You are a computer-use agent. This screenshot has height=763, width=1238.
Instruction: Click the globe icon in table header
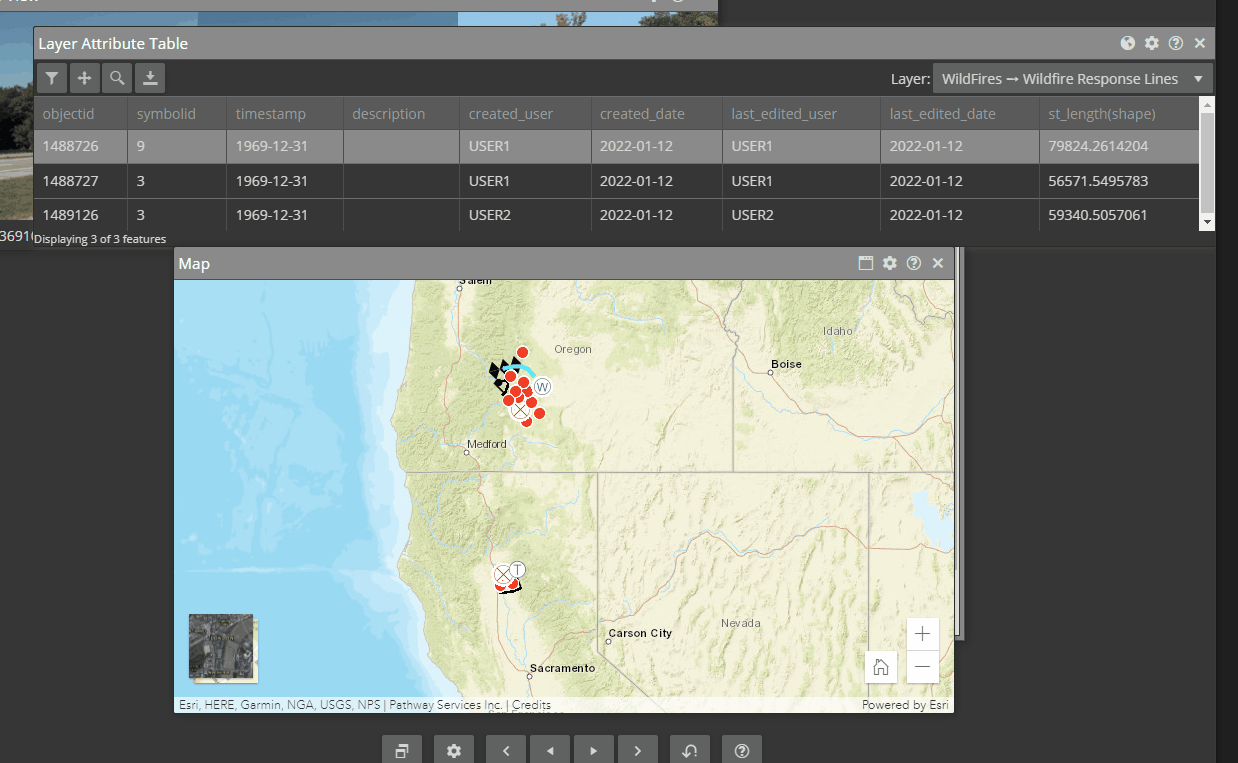coord(1128,43)
